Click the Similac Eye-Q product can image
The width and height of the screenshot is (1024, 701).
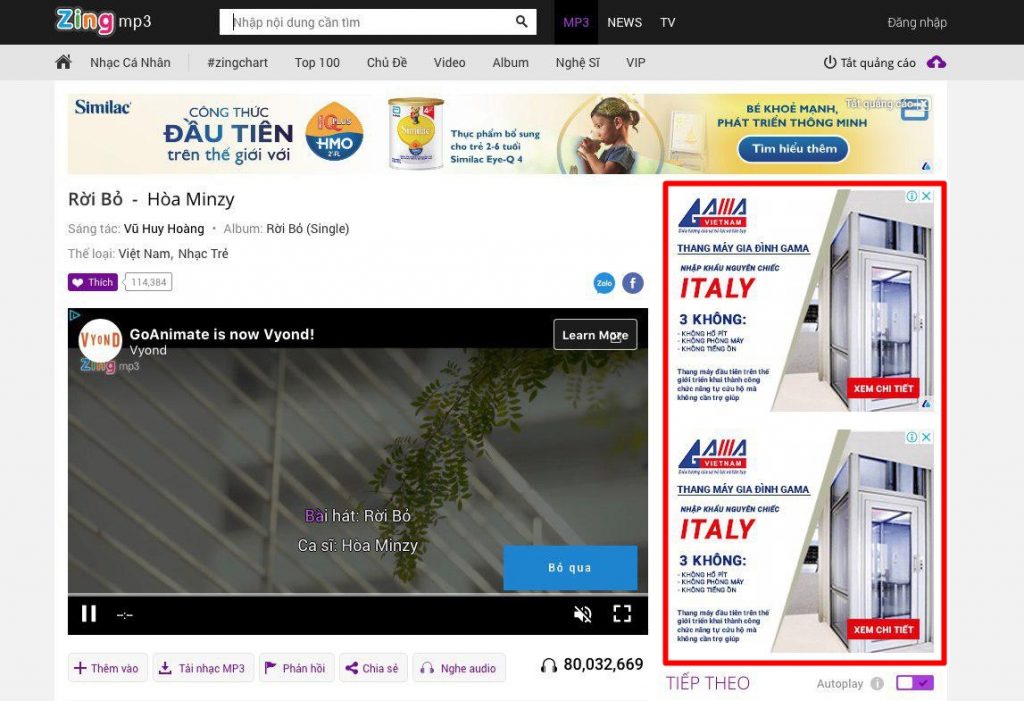[416, 134]
